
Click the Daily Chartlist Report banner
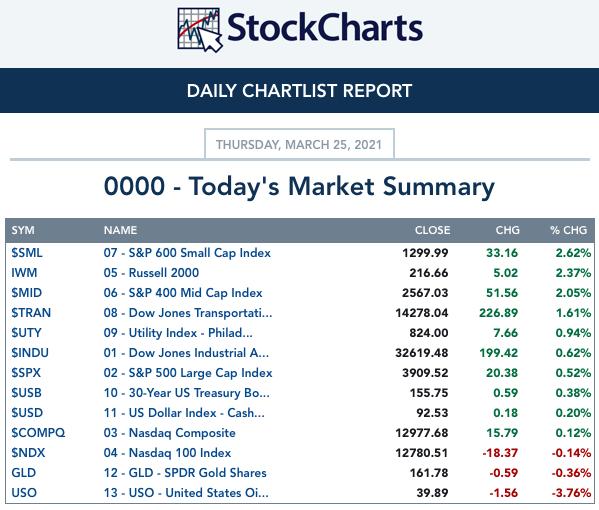click(300, 91)
